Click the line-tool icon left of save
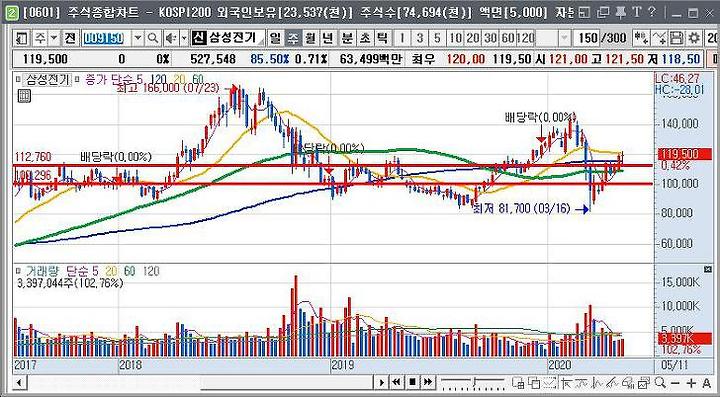720x397 pixels. click(x=659, y=38)
